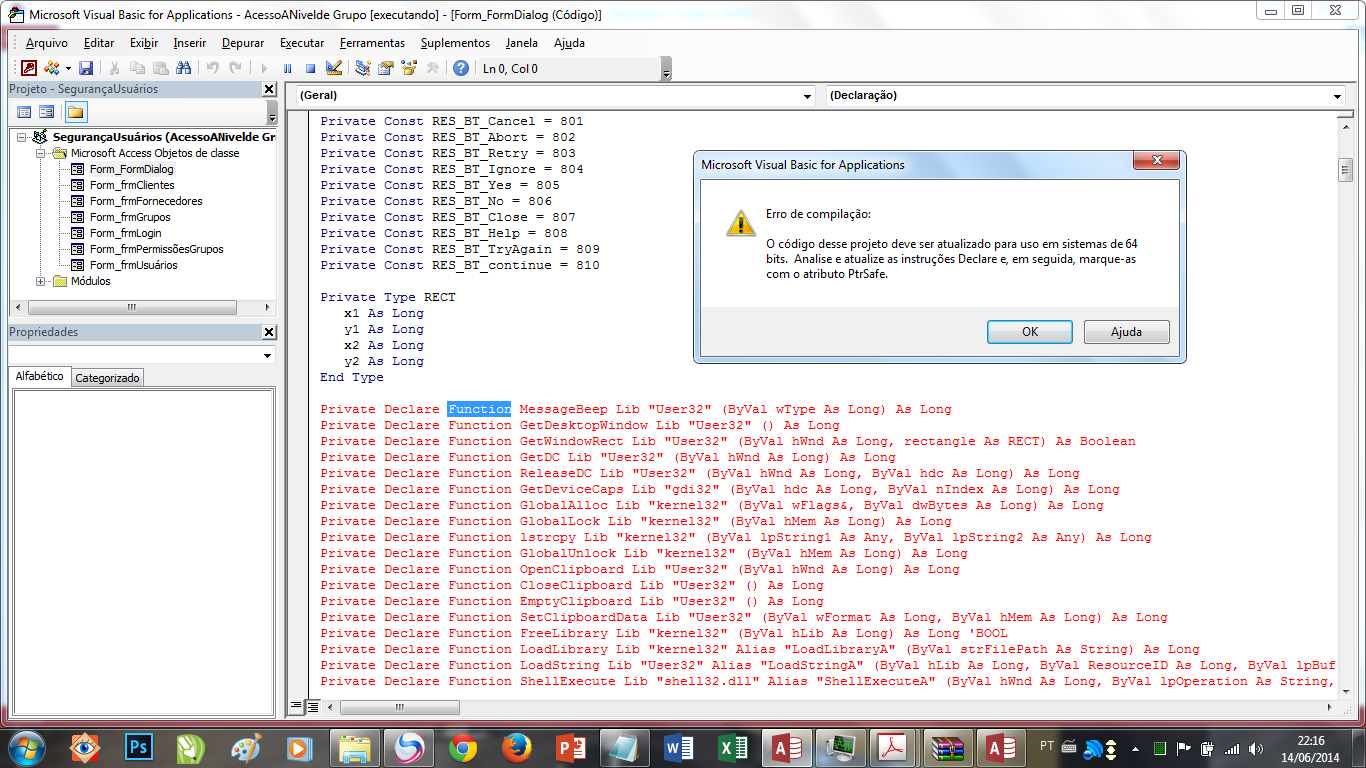Open Windows Start button
The image size is (1366, 768).
pyautogui.click(x=26, y=747)
